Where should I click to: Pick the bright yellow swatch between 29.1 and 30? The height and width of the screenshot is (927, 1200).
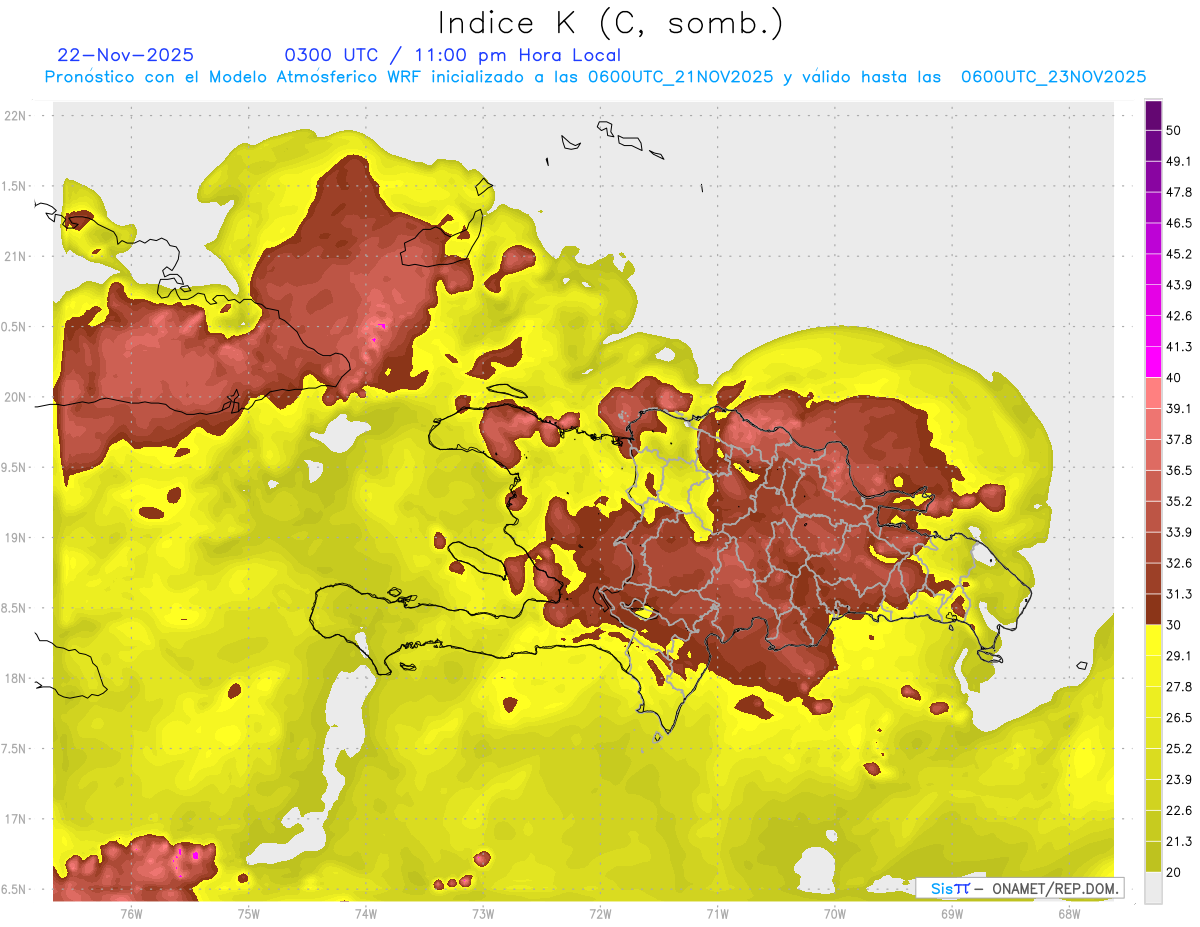[1153, 640]
